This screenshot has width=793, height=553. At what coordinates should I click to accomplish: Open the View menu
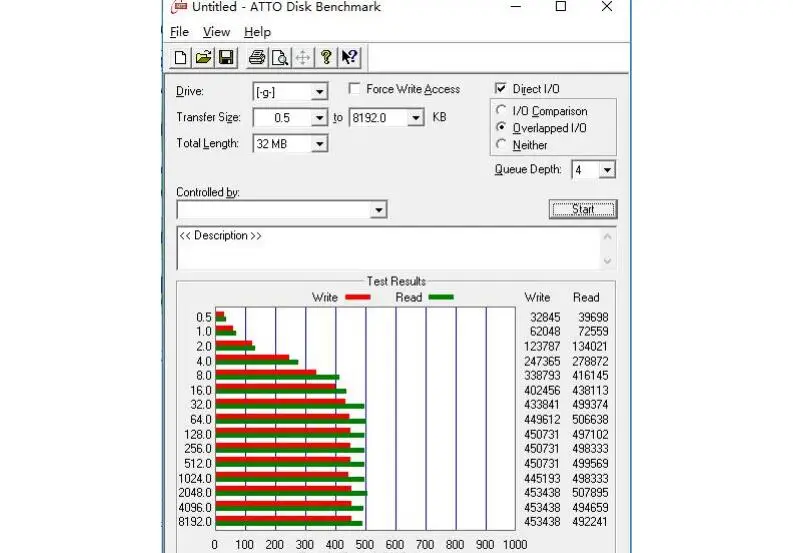pos(216,32)
